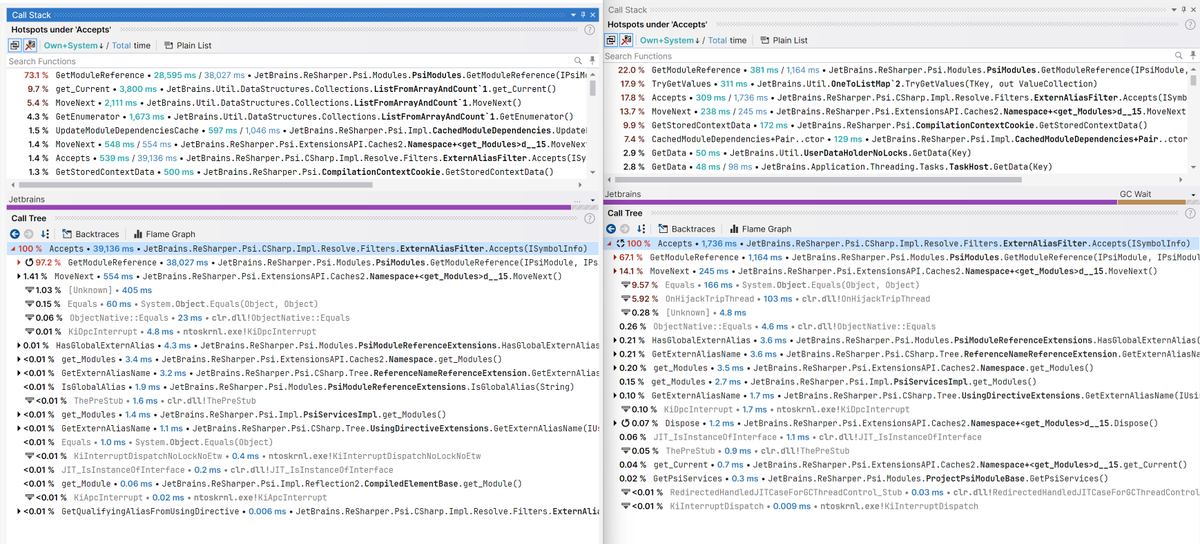1200x544 pixels.
Task: Navigate forward in the left Call Tree
Action: [29, 233]
